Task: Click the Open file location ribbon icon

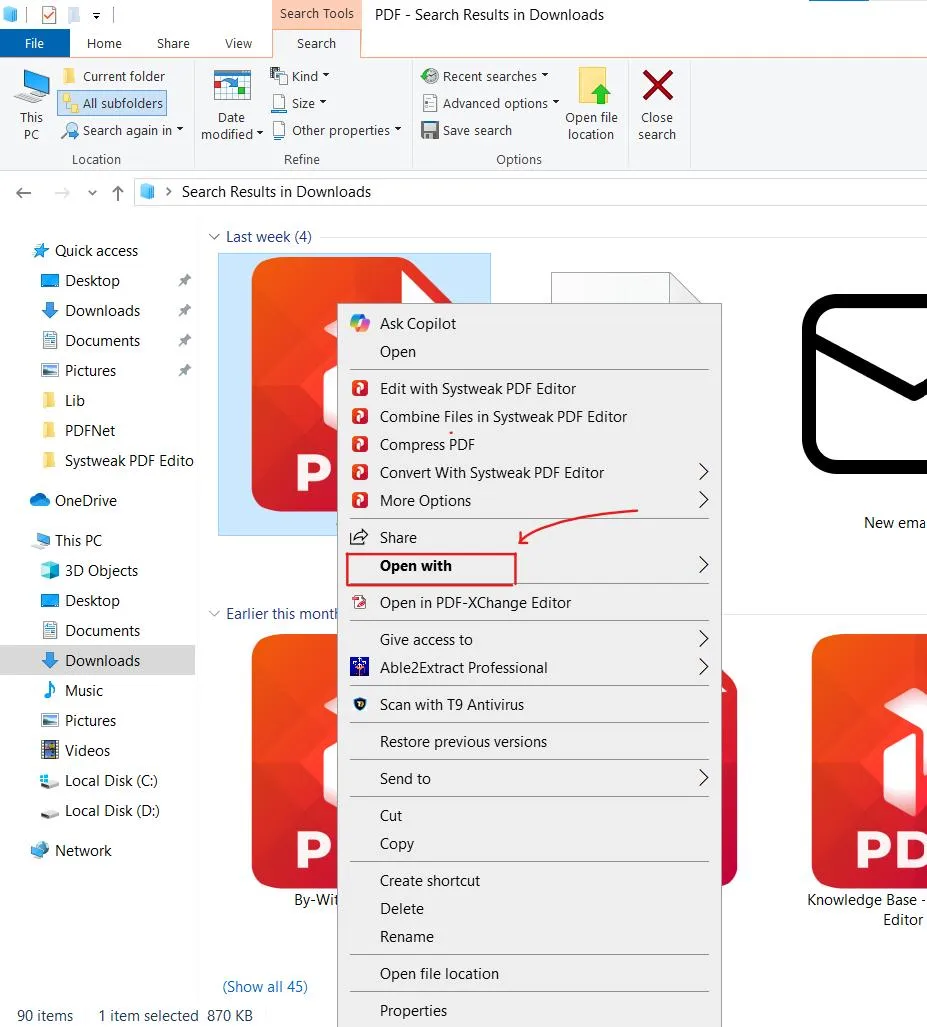Action: (x=591, y=88)
